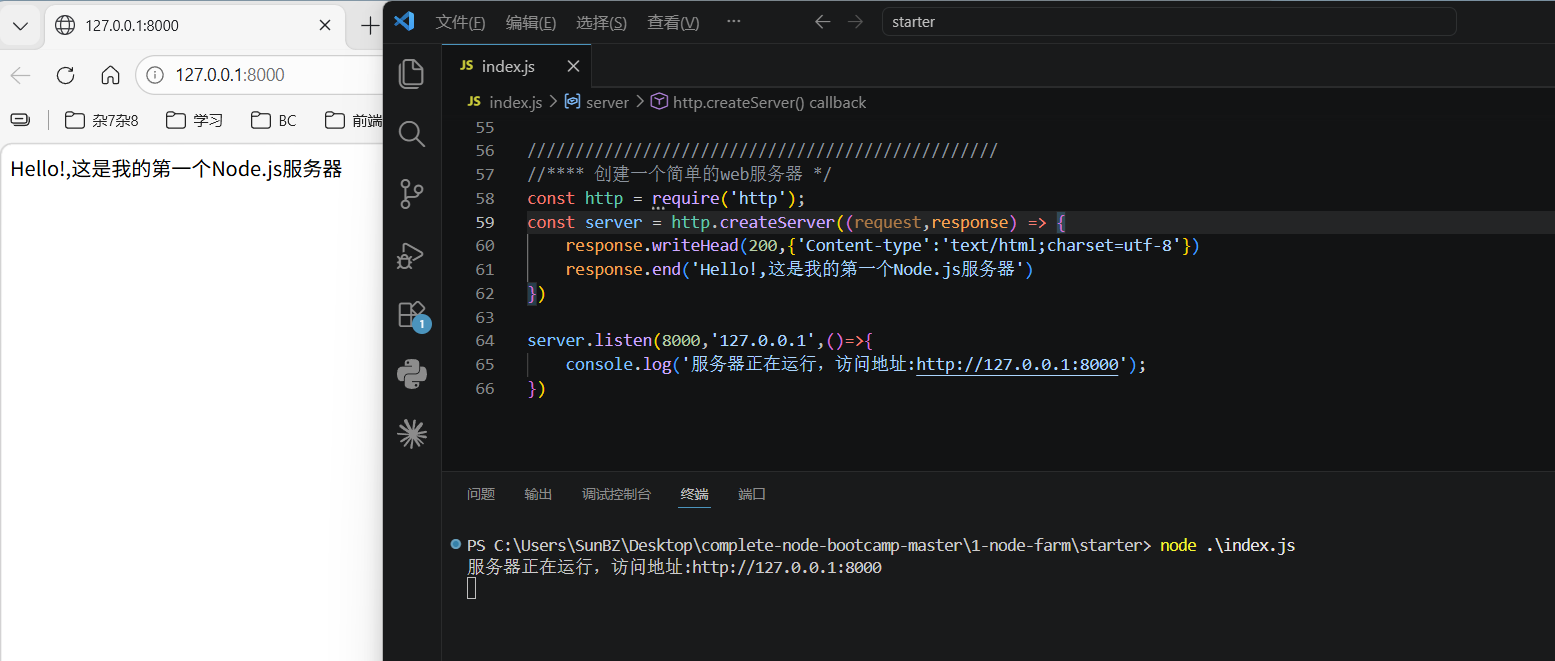Switch to the 端口 panel tab

752,494
